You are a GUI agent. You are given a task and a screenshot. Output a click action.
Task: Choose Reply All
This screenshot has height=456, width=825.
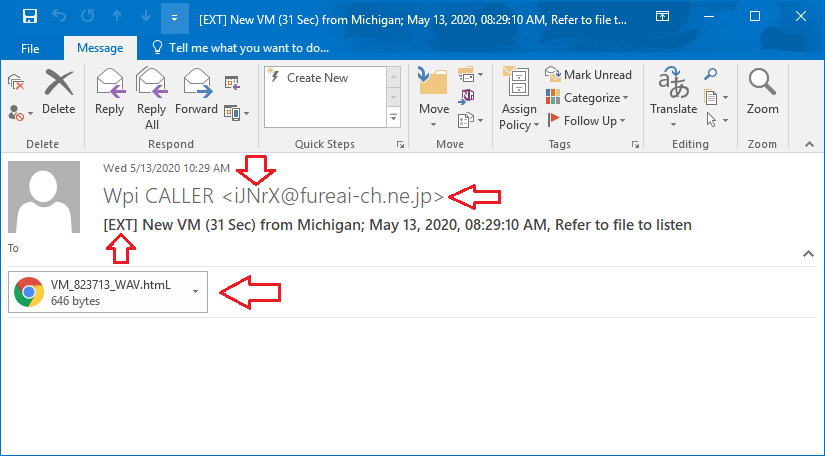[x=152, y=99]
